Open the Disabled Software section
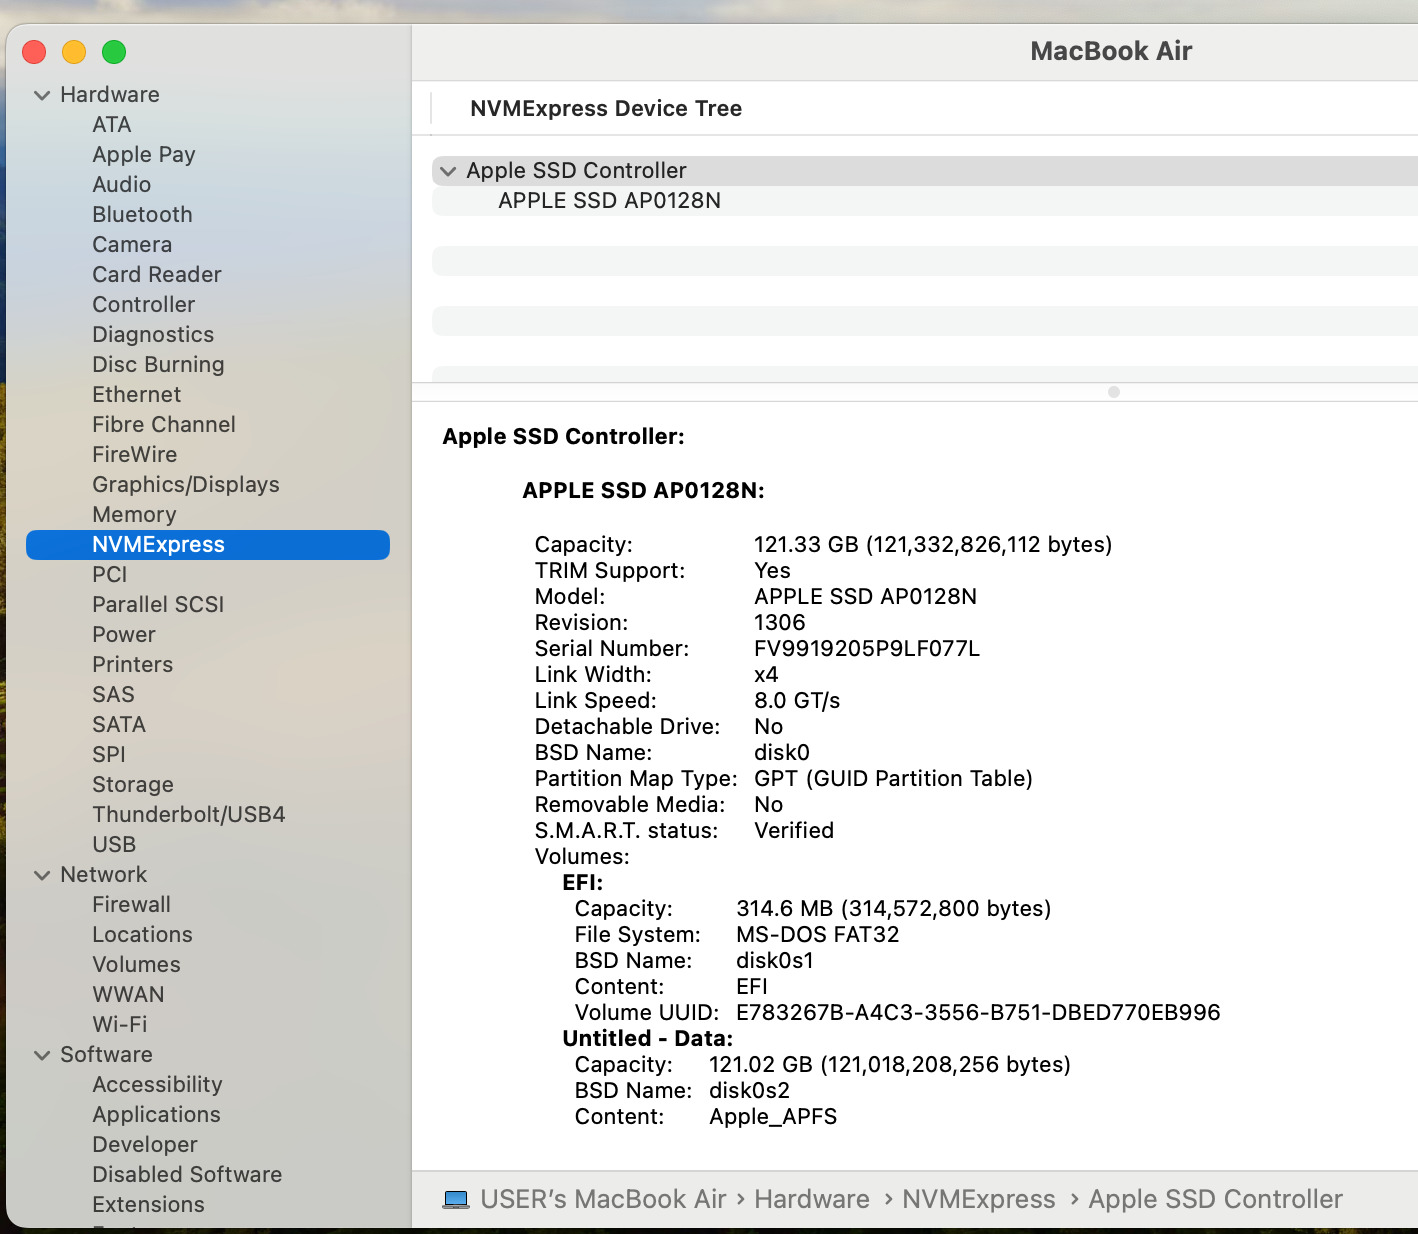Screen dimensions: 1418x1234 tap(186, 1174)
